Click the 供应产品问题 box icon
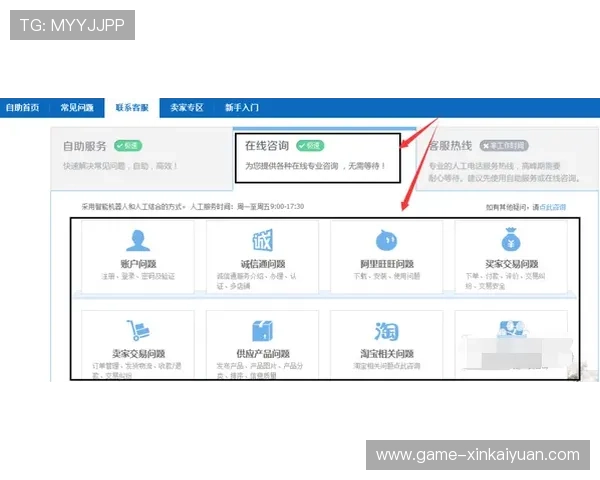 (262, 330)
